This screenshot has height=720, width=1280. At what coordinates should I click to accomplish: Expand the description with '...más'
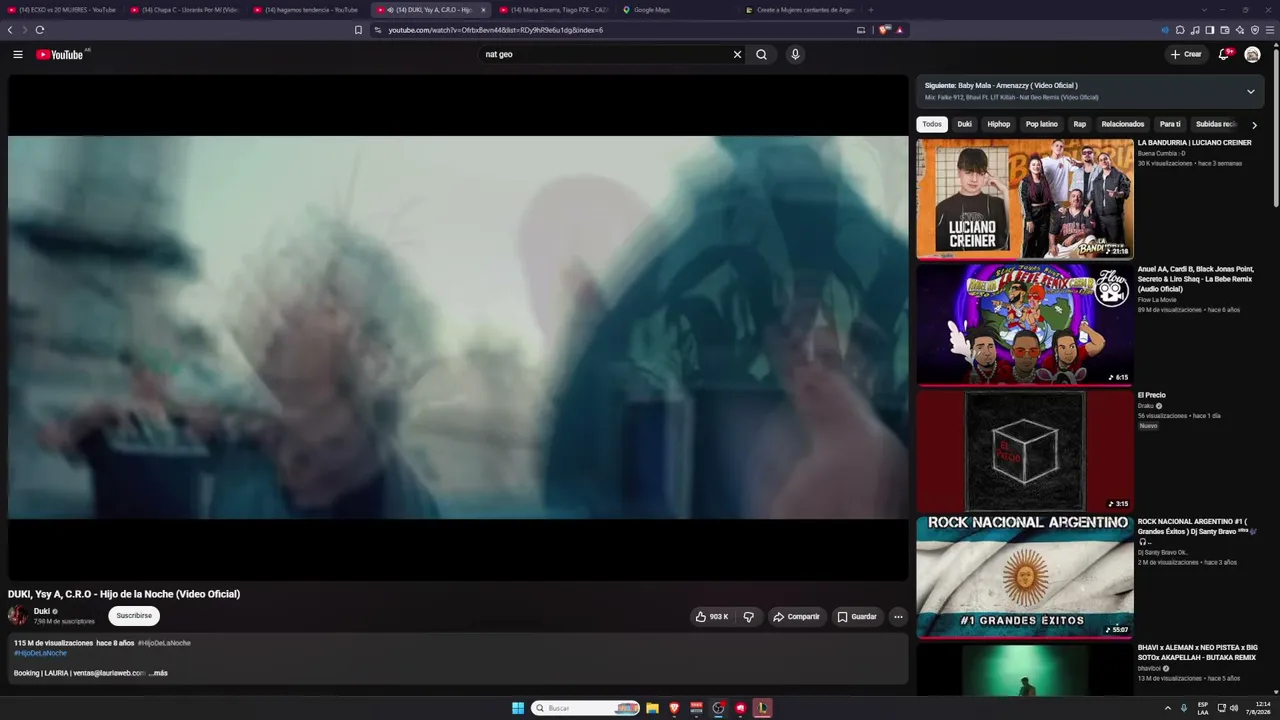click(158, 673)
